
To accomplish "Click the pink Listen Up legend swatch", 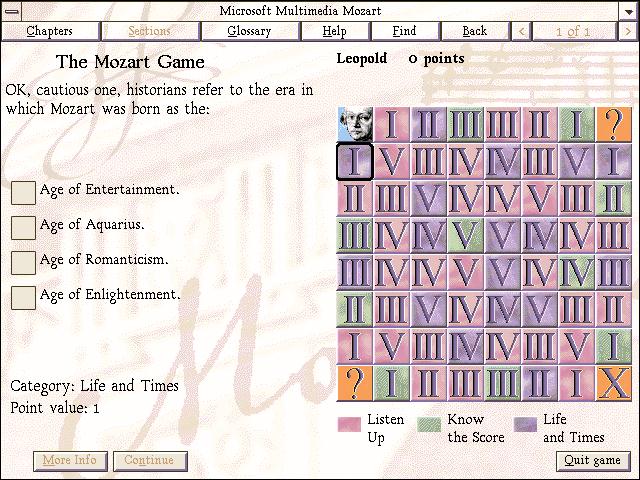I will point(349,424).
